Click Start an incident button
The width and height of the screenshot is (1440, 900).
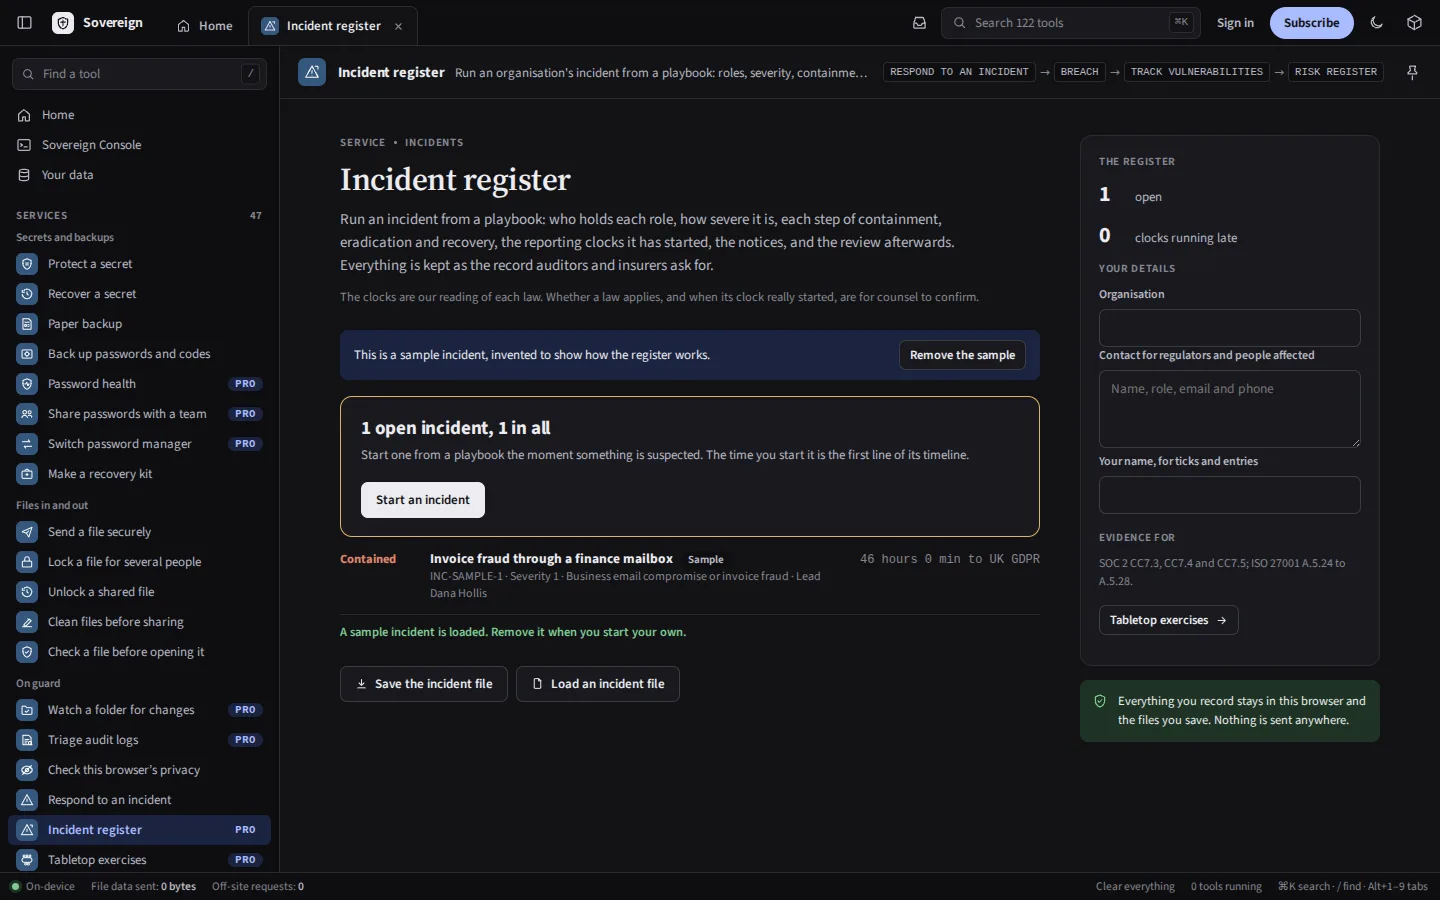click(x=423, y=500)
